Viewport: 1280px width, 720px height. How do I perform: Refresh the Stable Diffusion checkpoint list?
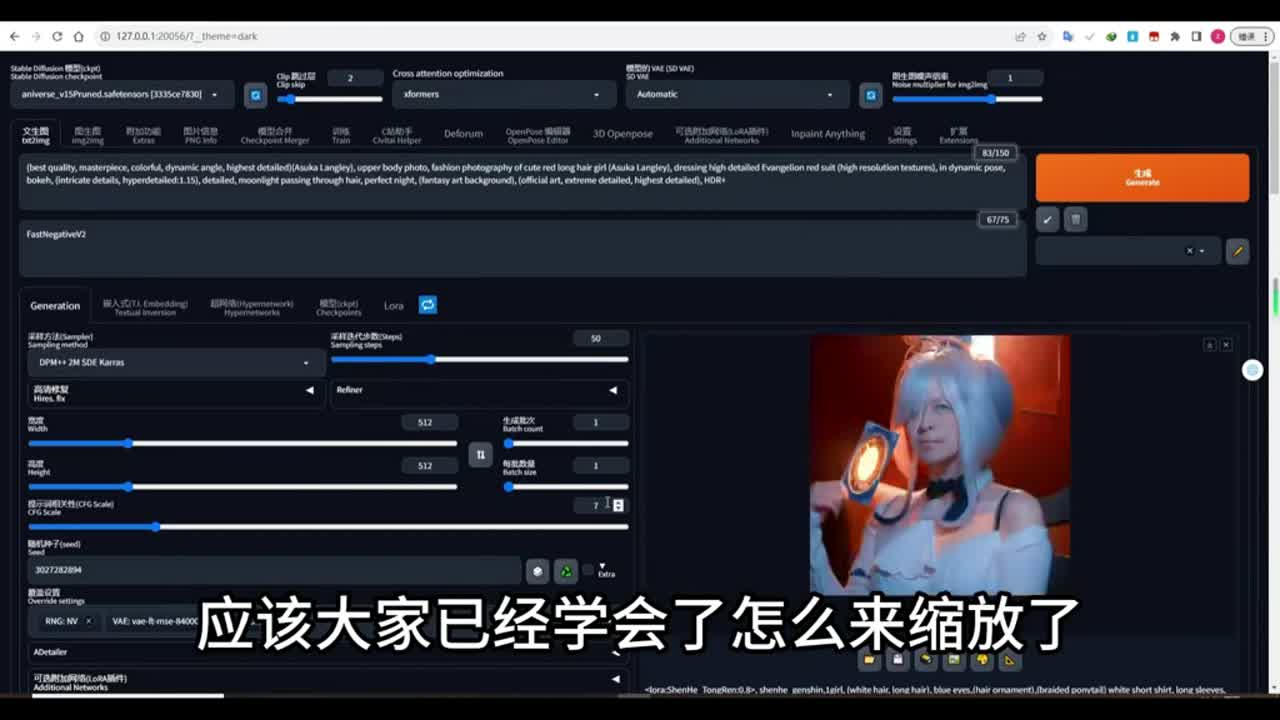256,95
